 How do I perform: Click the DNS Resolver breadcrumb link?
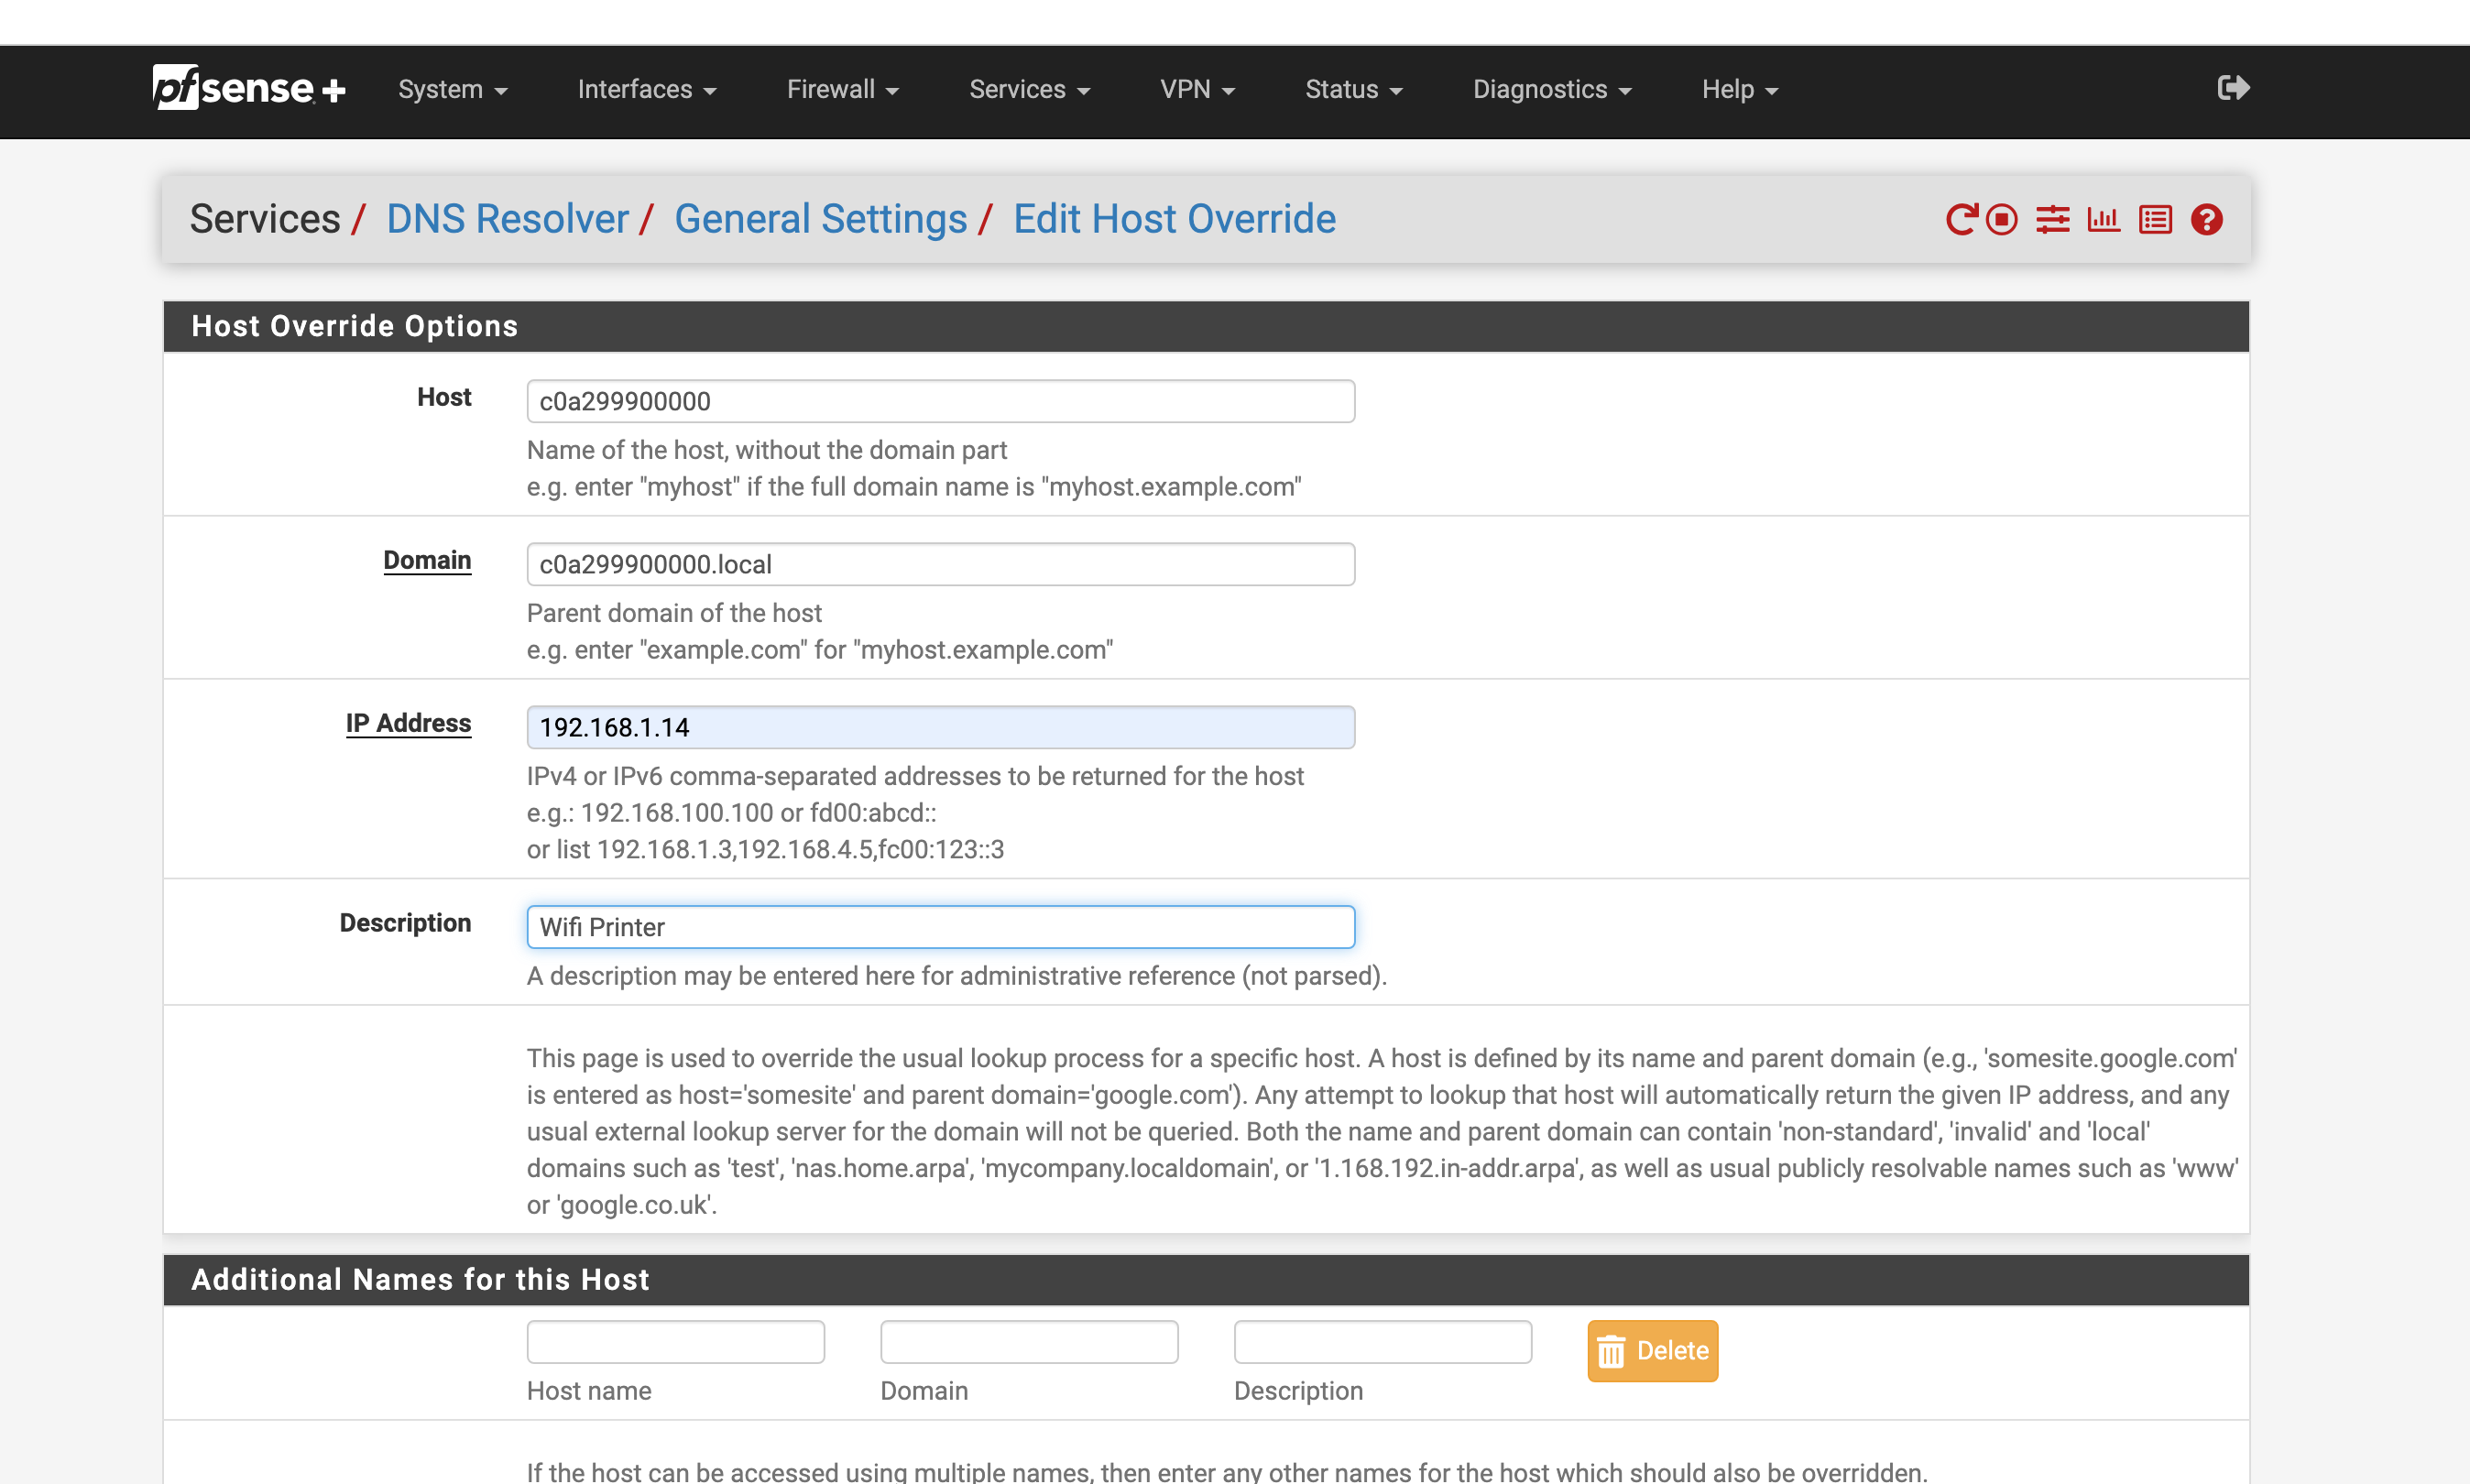point(507,219)
